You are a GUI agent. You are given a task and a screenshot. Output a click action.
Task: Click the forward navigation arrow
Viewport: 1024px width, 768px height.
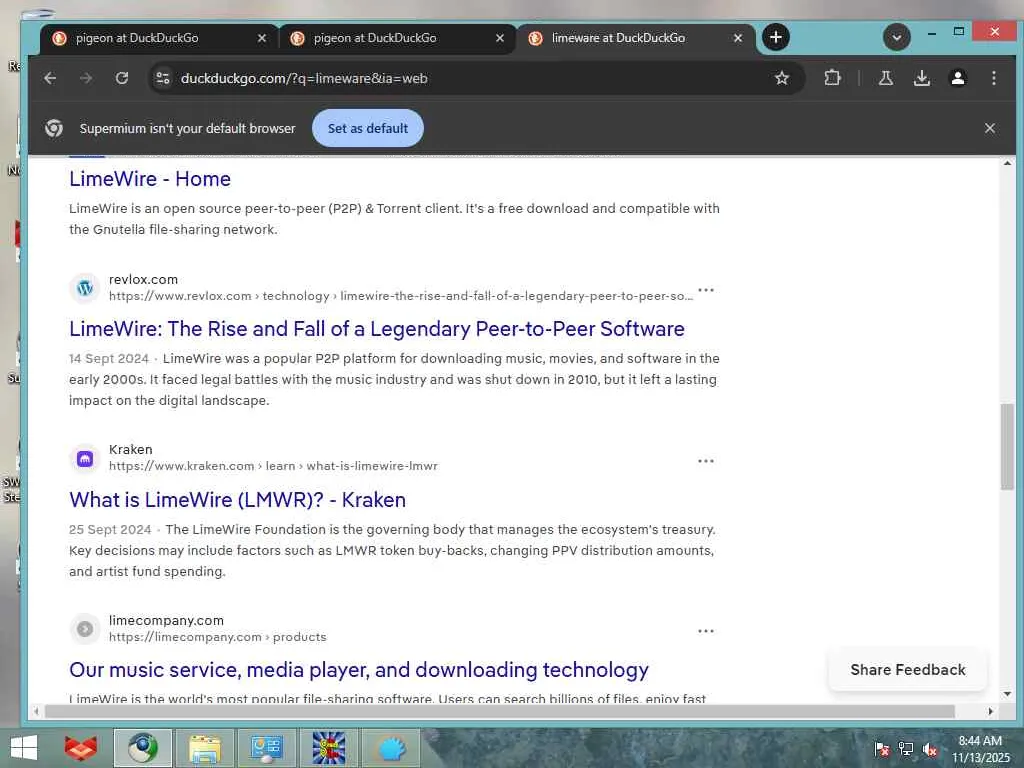[86, 78]
